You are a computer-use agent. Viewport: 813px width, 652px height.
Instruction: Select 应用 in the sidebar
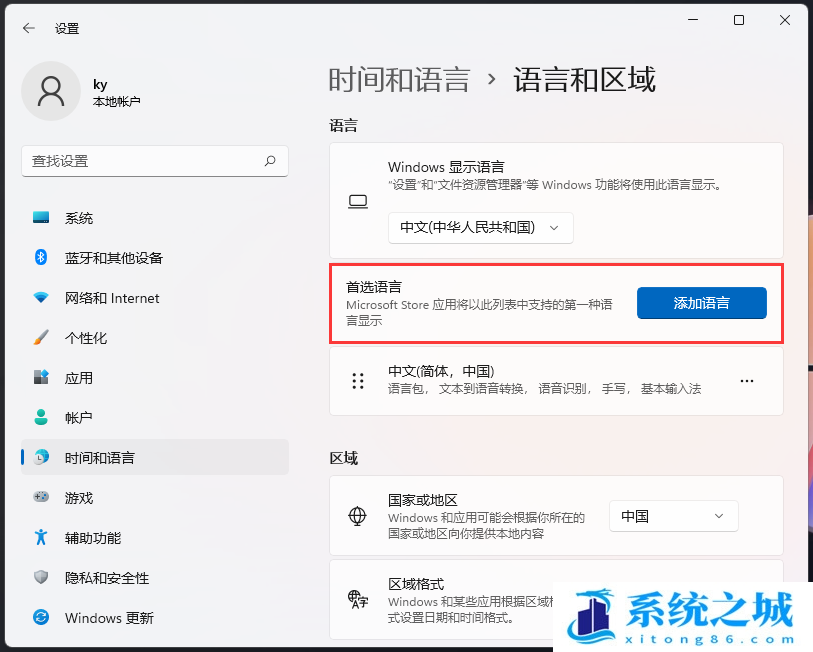(x=155, y=377)
